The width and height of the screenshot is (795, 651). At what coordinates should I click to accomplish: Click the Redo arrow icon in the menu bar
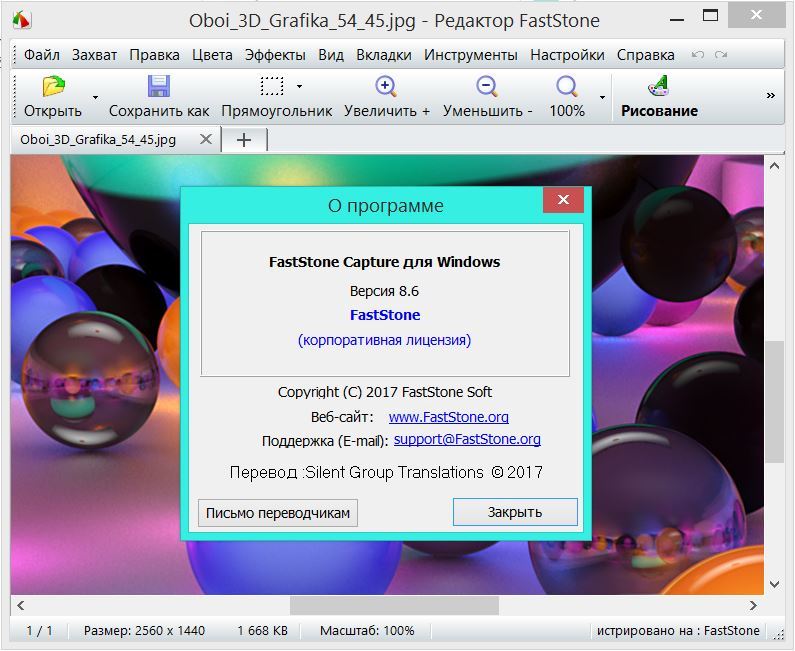pos(721,54)
